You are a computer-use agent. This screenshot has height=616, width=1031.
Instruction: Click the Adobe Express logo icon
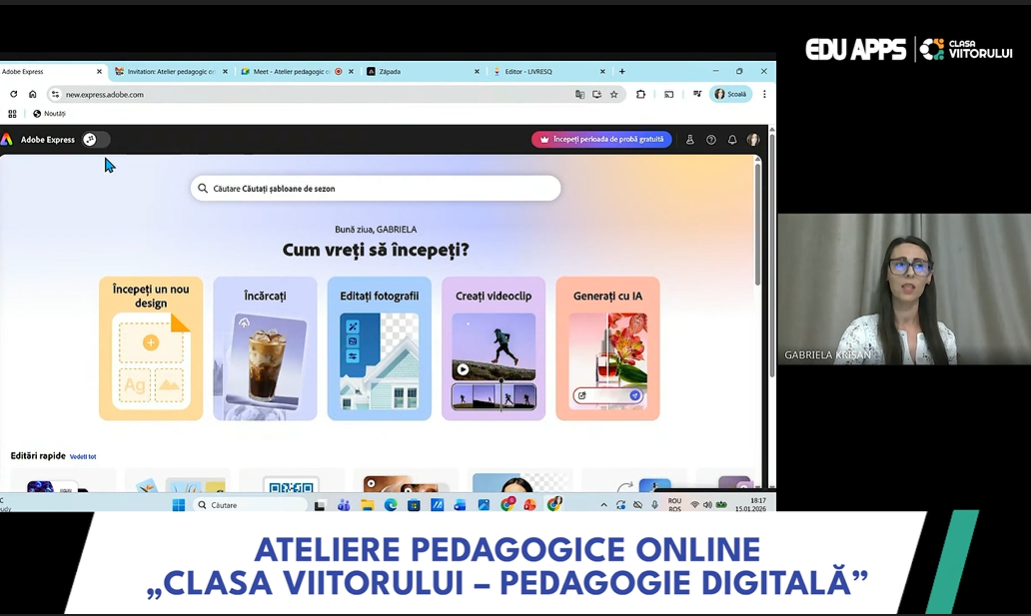click(x=7, y=139)
